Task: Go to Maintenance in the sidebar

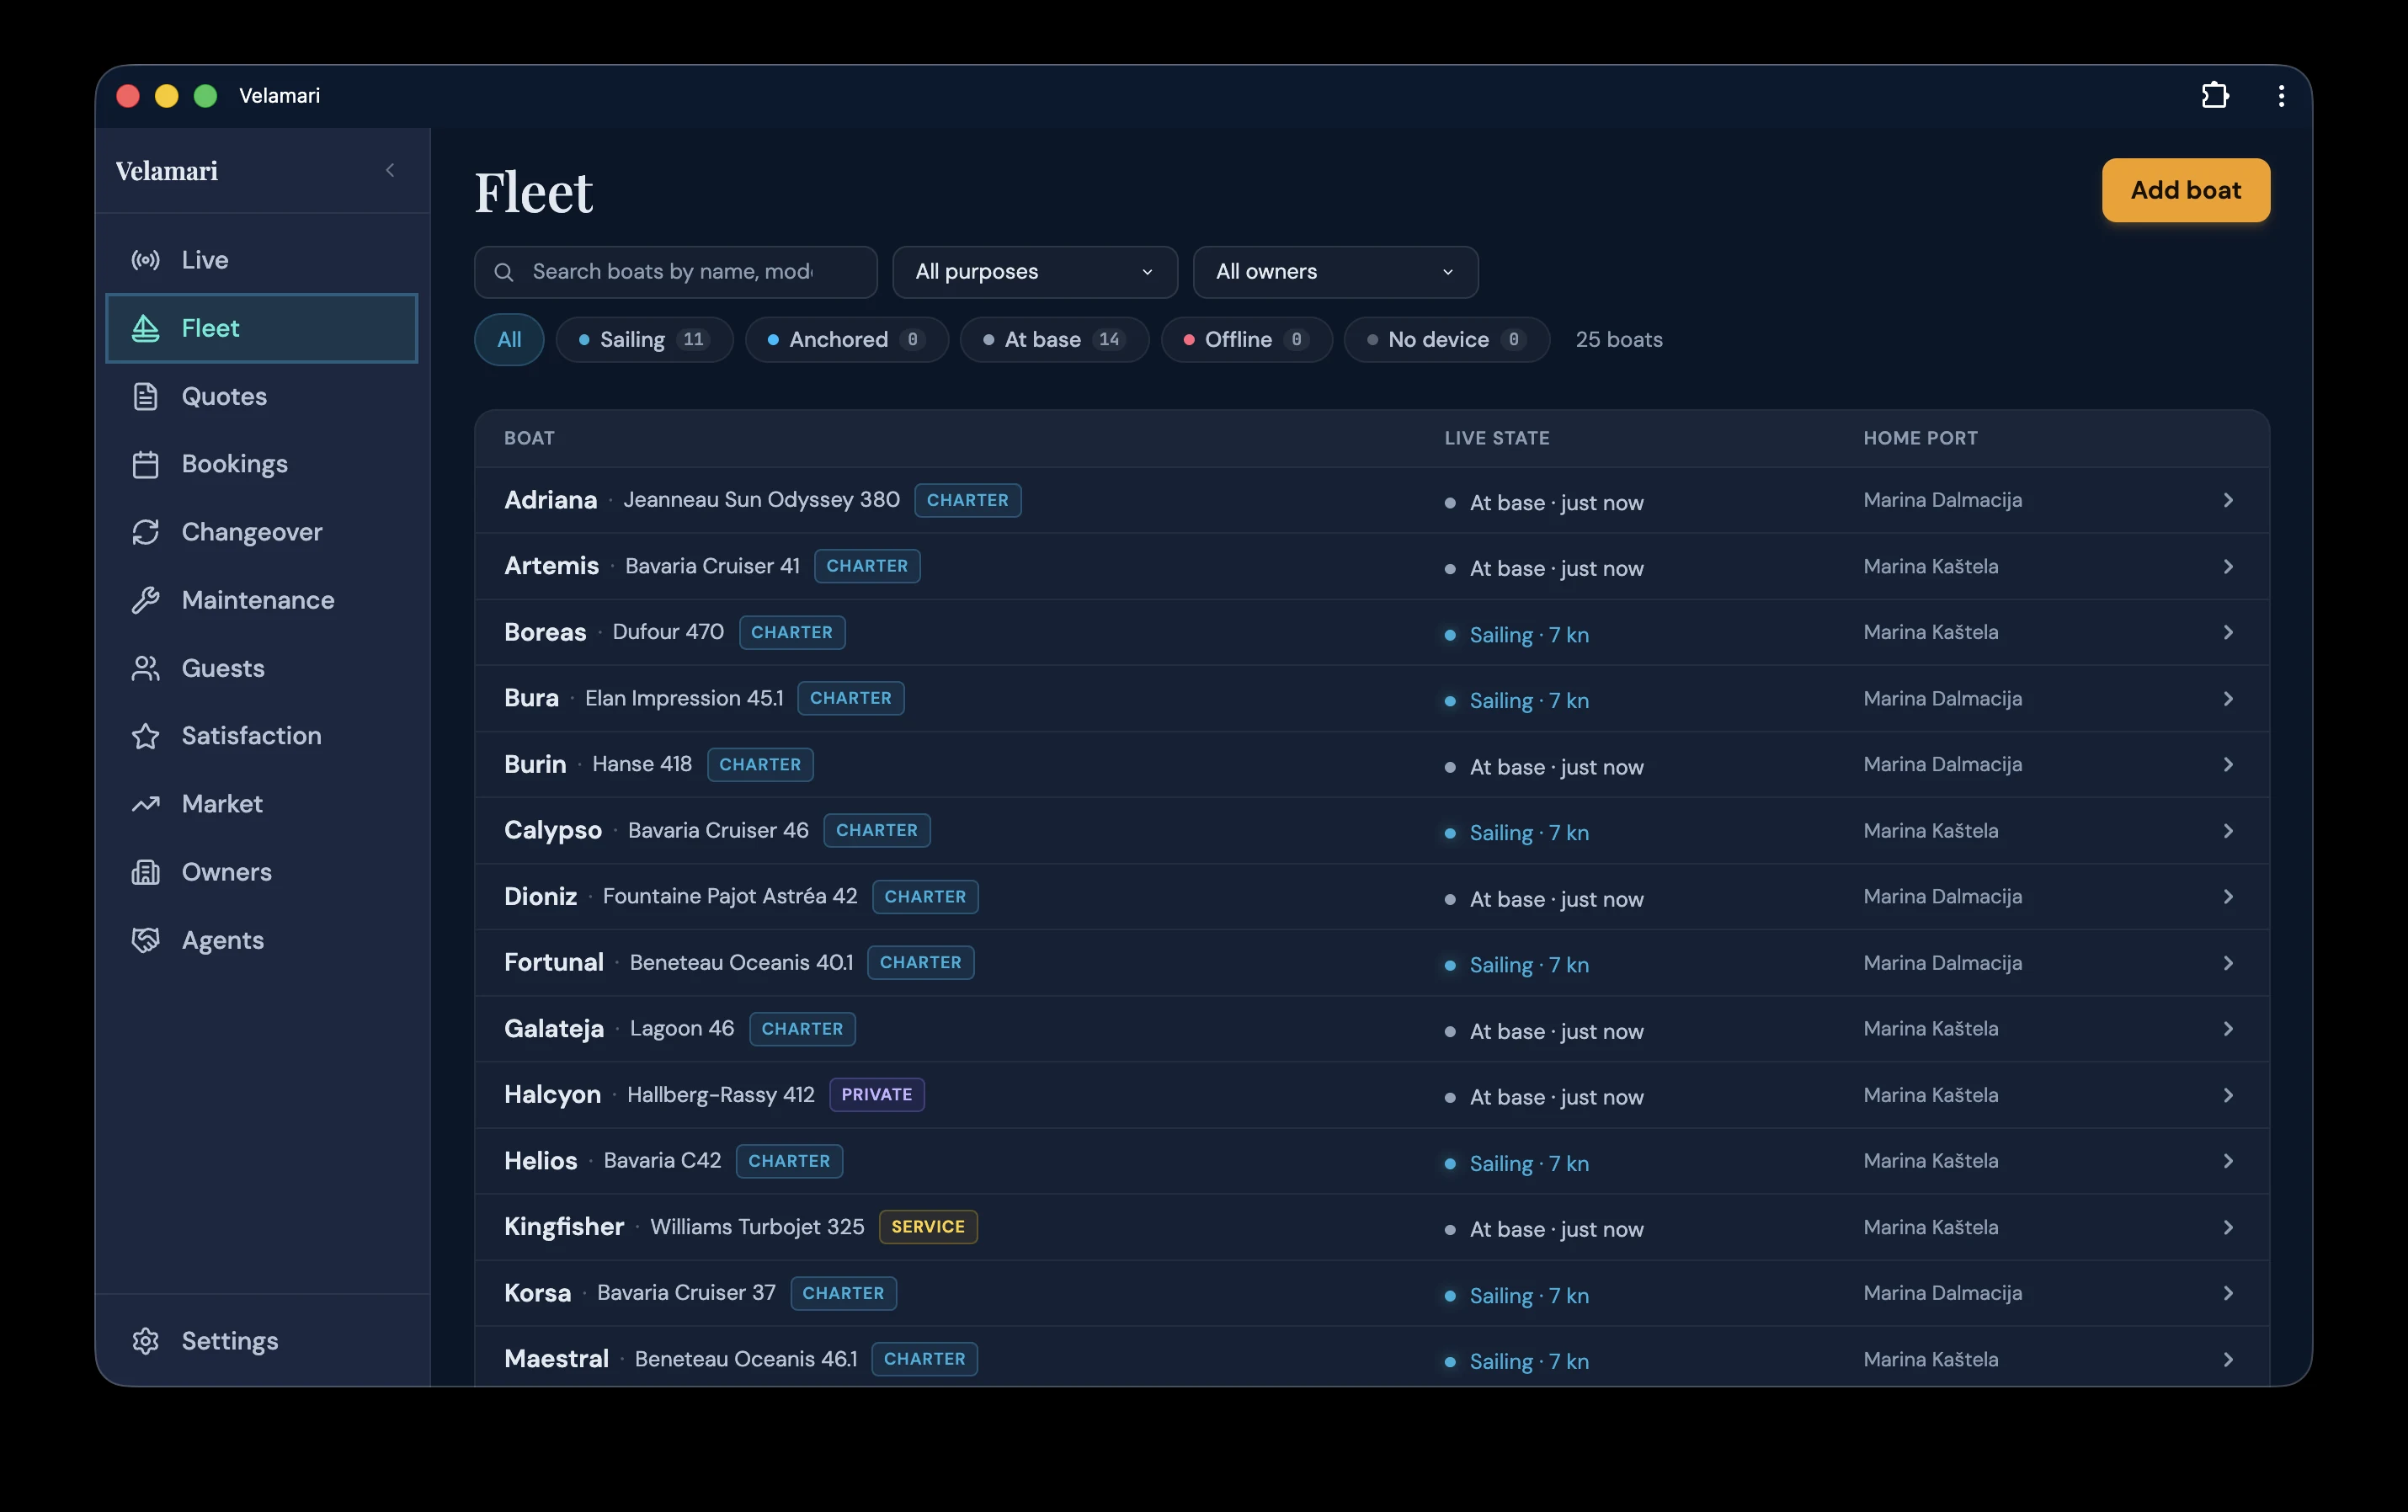Action: 262,600
